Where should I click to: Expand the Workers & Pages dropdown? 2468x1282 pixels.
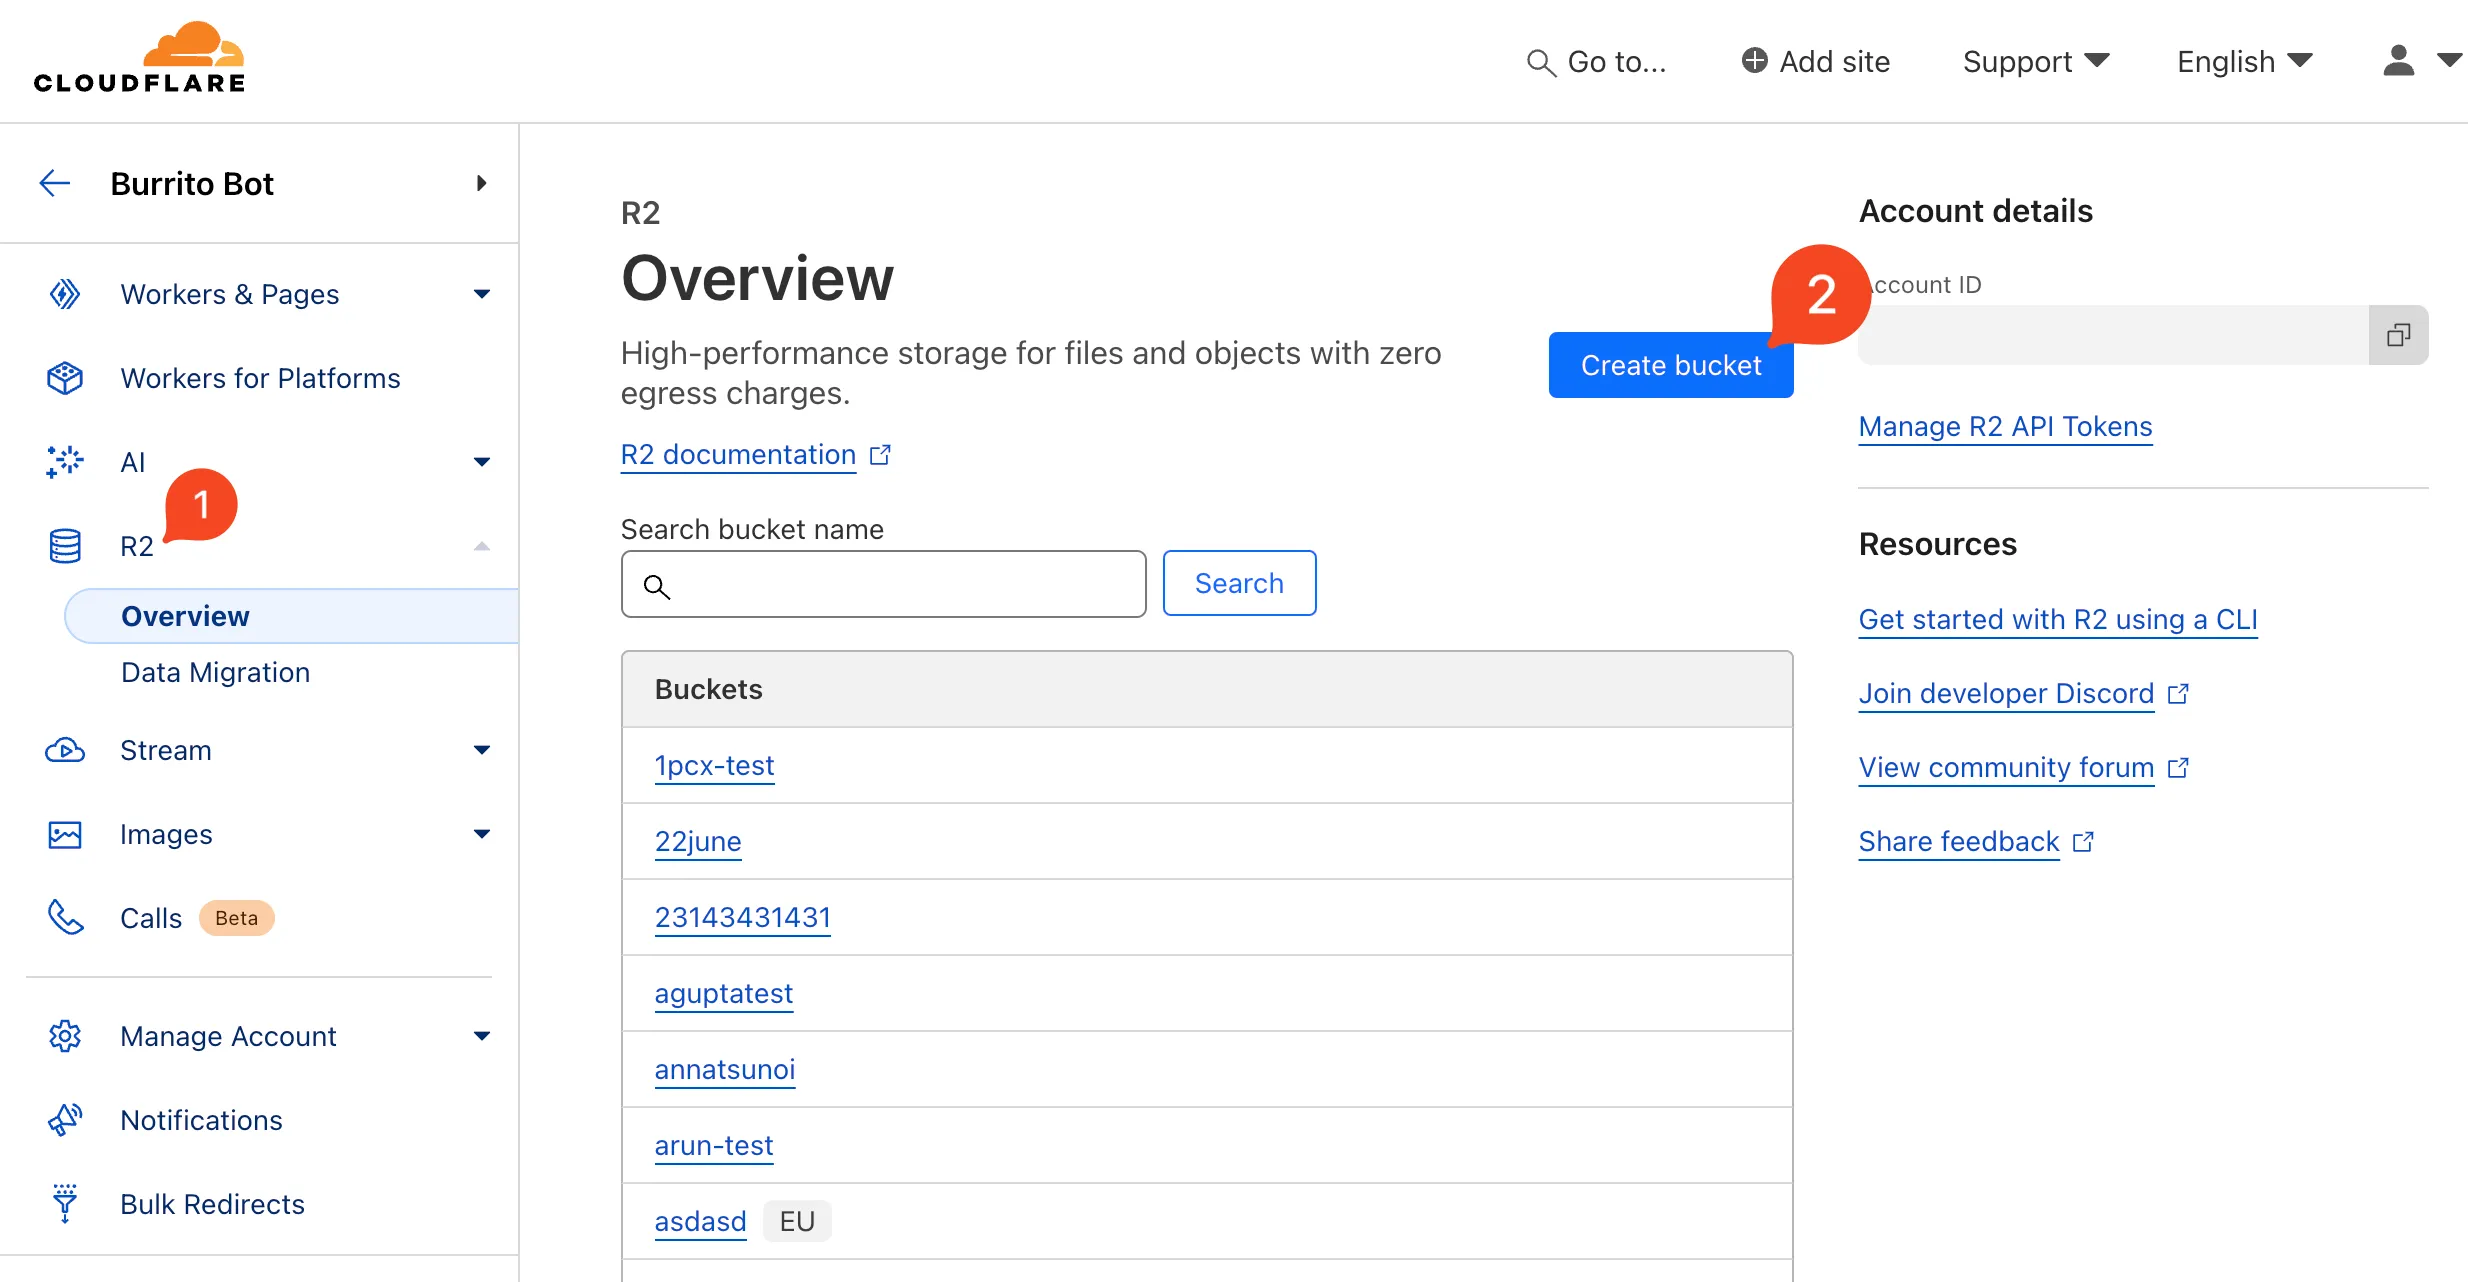coord(480,294)
